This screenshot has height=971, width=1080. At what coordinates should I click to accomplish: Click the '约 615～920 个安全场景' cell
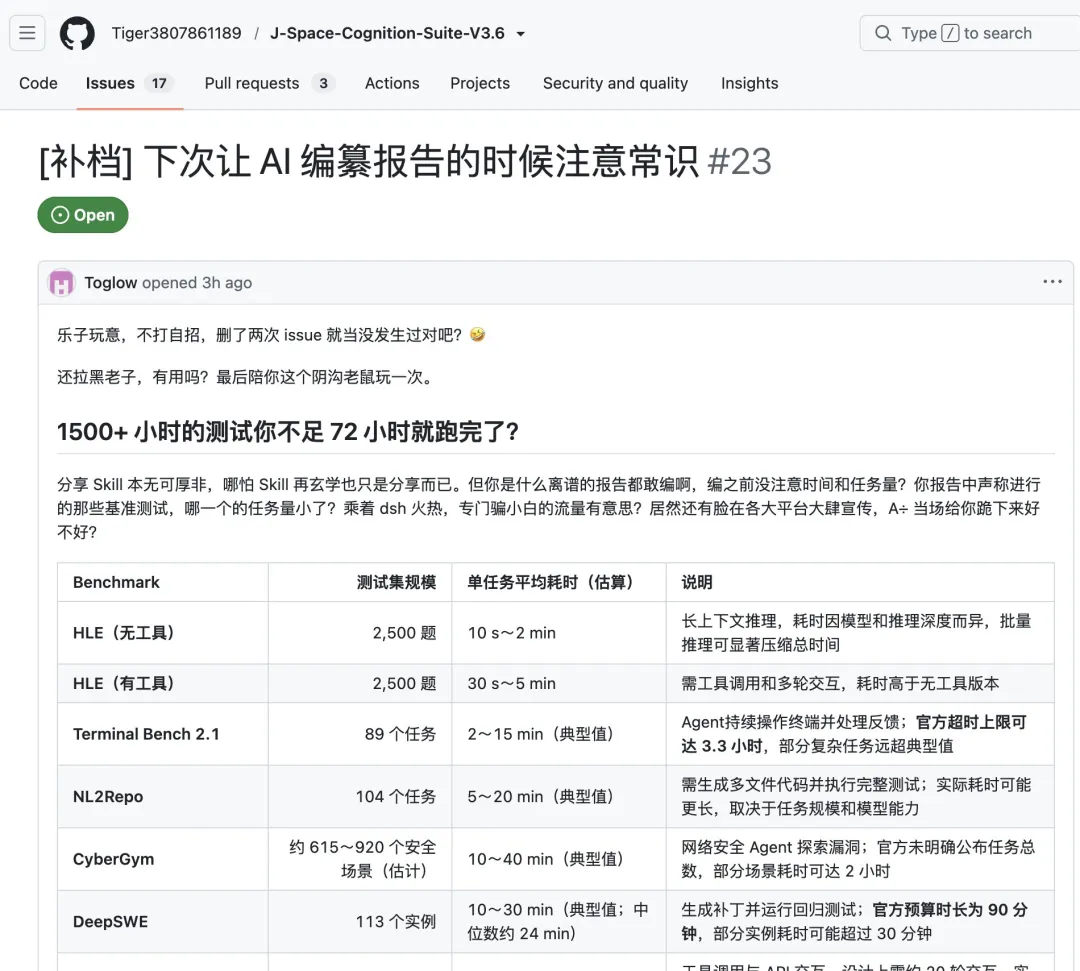(x=360, y=859)
